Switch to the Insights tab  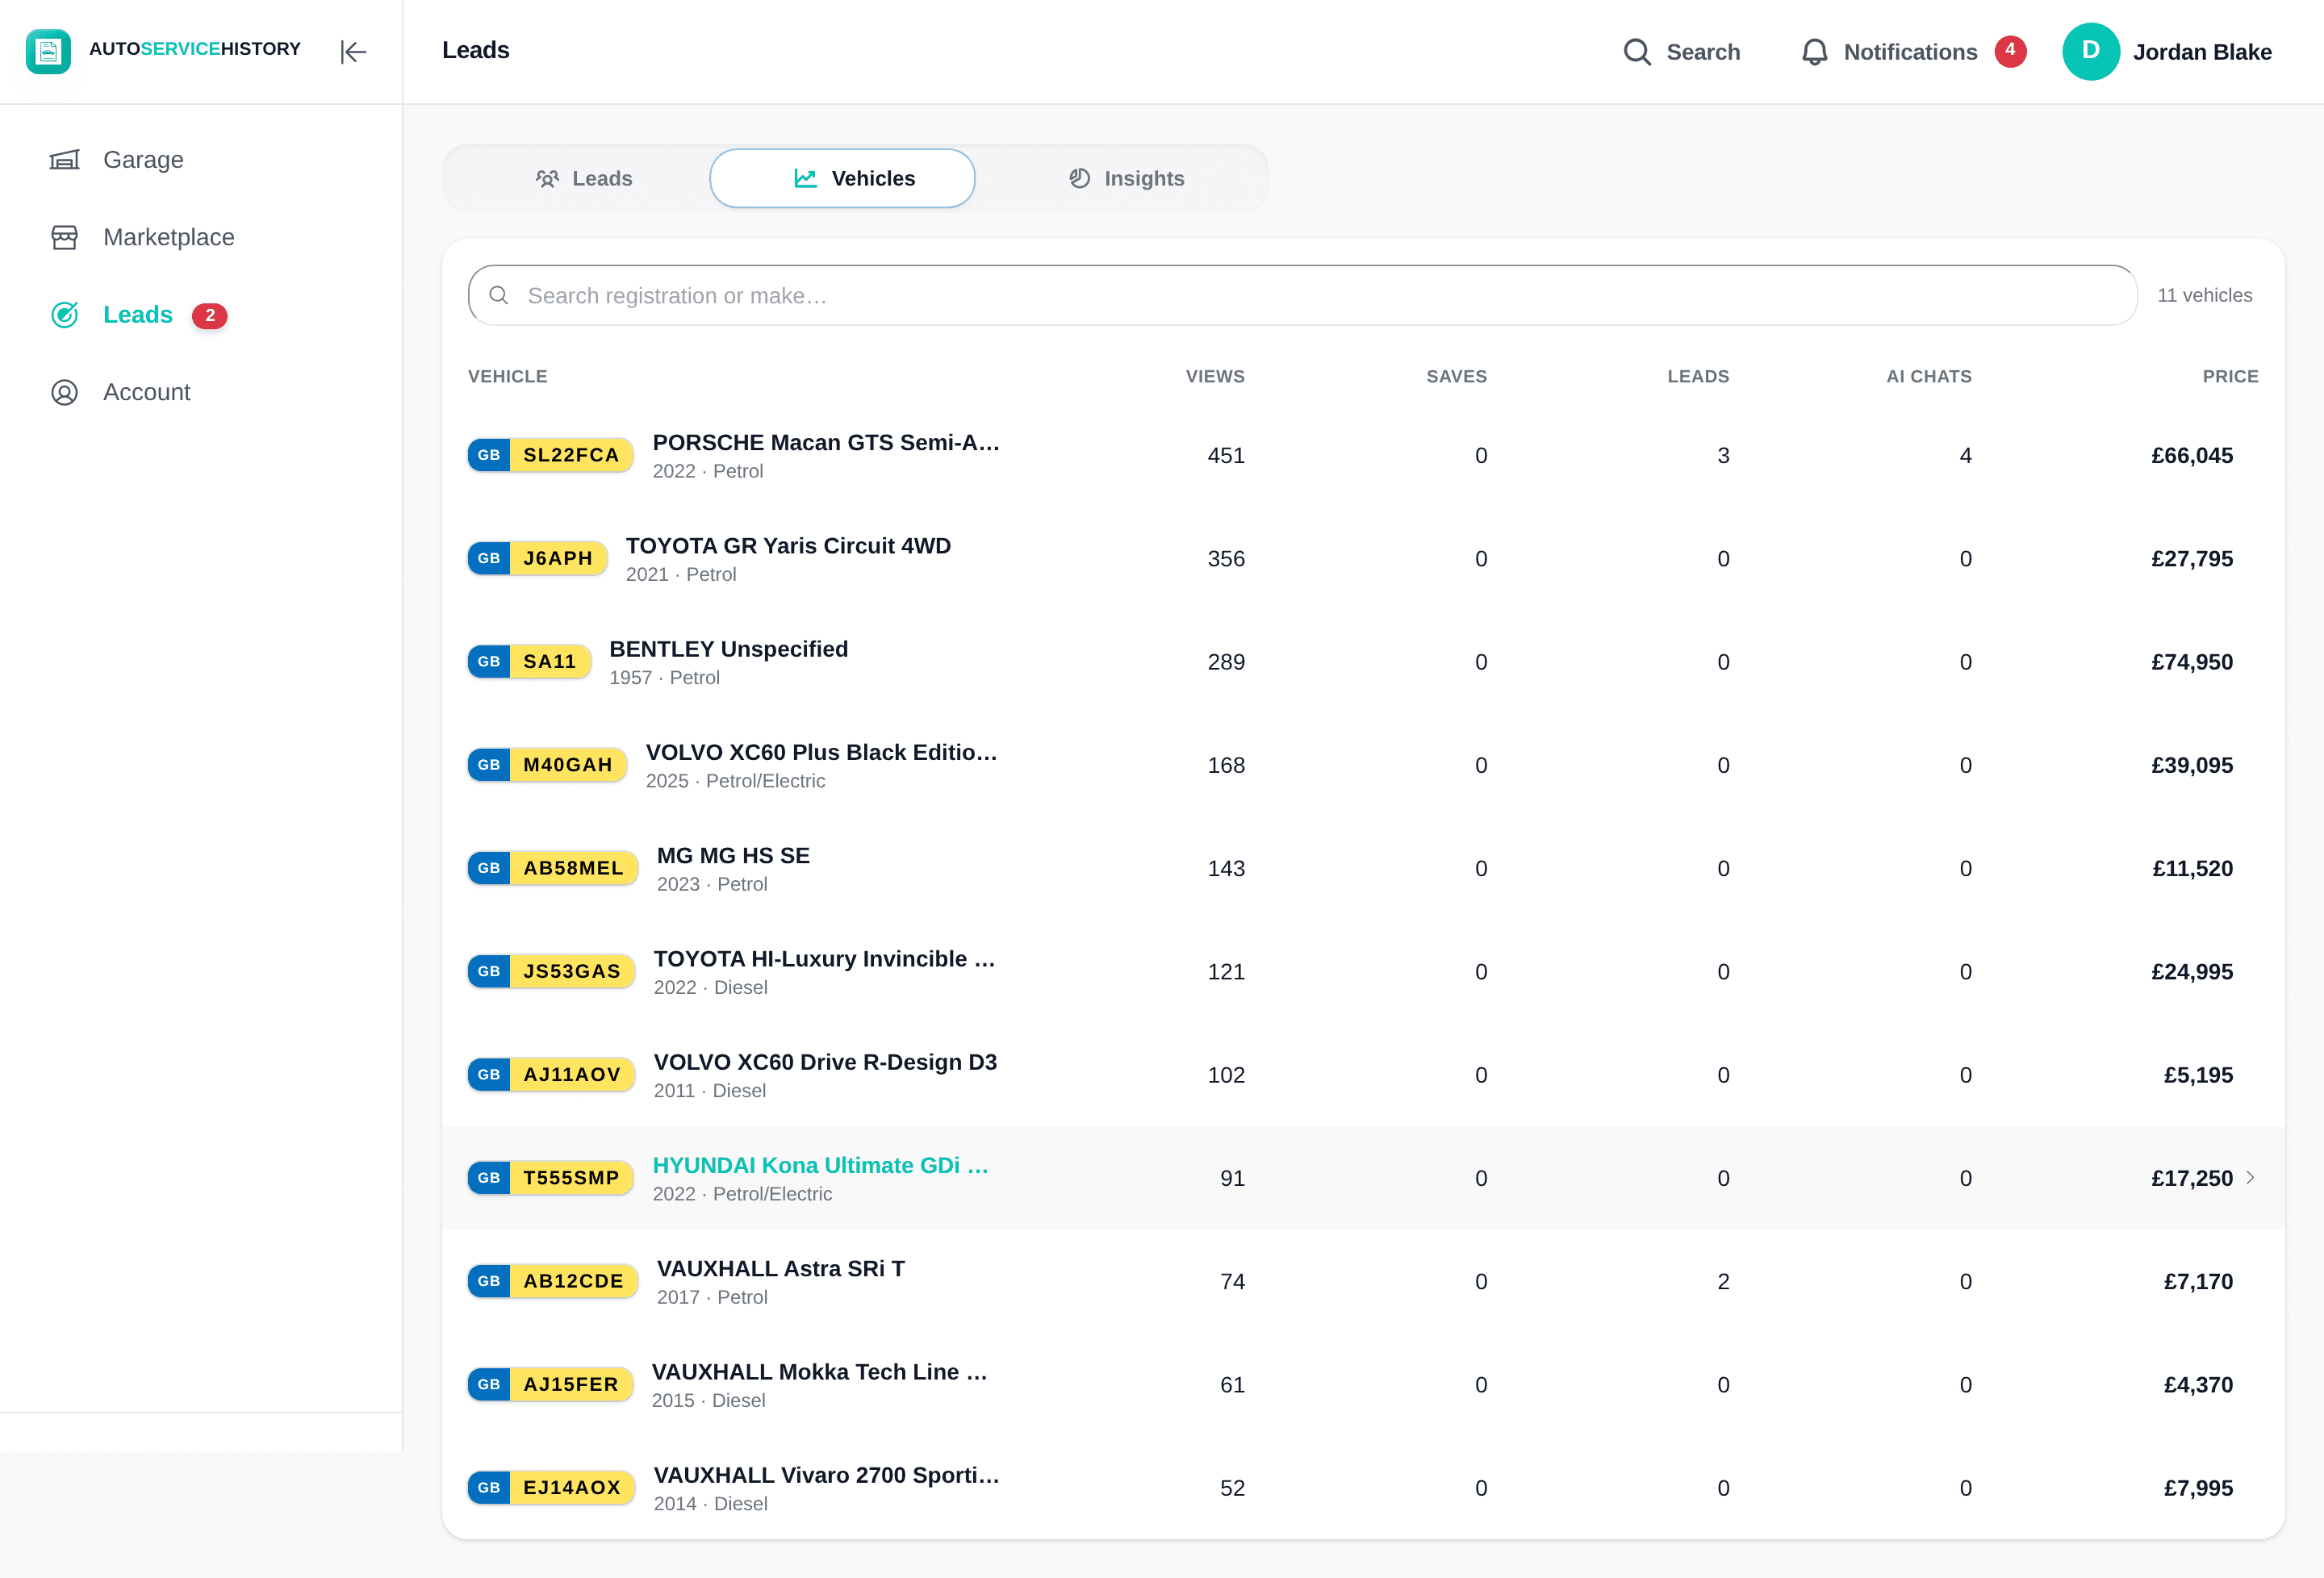pos(1126,178)
